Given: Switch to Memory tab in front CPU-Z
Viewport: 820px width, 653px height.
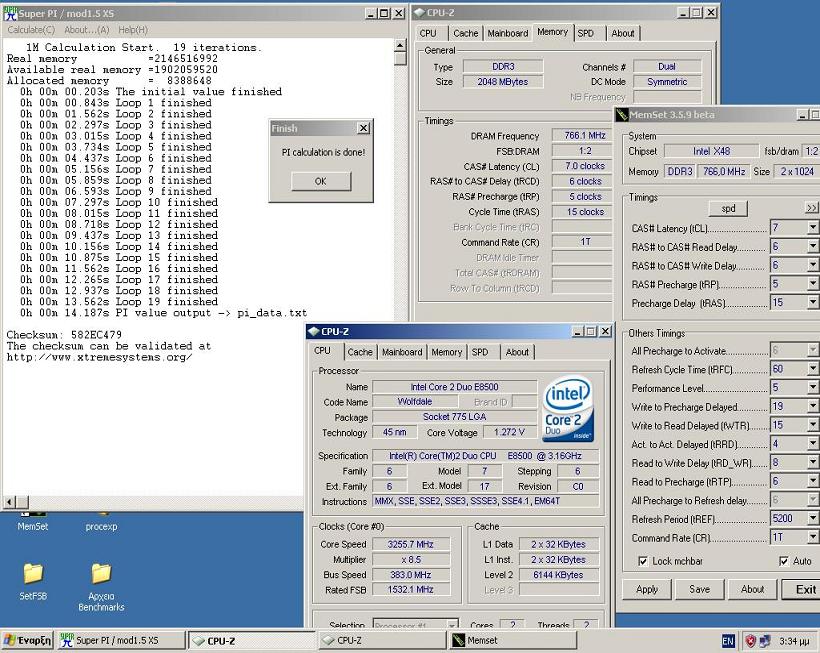Looking at the screenshot, I should (x=446, y=352).
